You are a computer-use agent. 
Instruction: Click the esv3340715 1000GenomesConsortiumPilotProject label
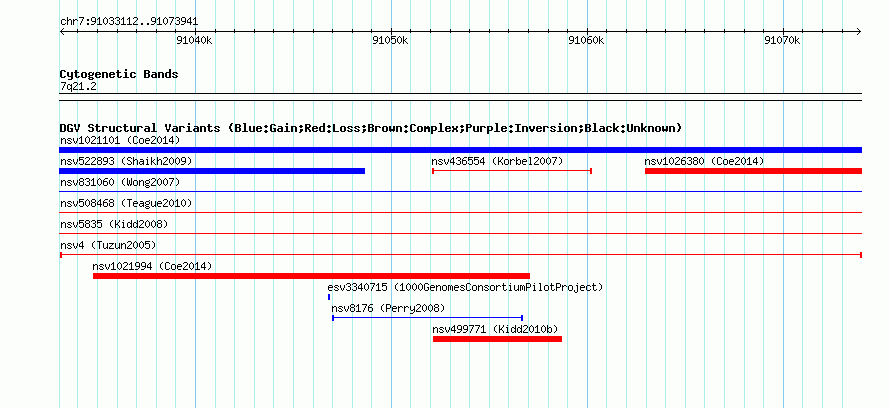pyautogui.click(x=465, y=287)
